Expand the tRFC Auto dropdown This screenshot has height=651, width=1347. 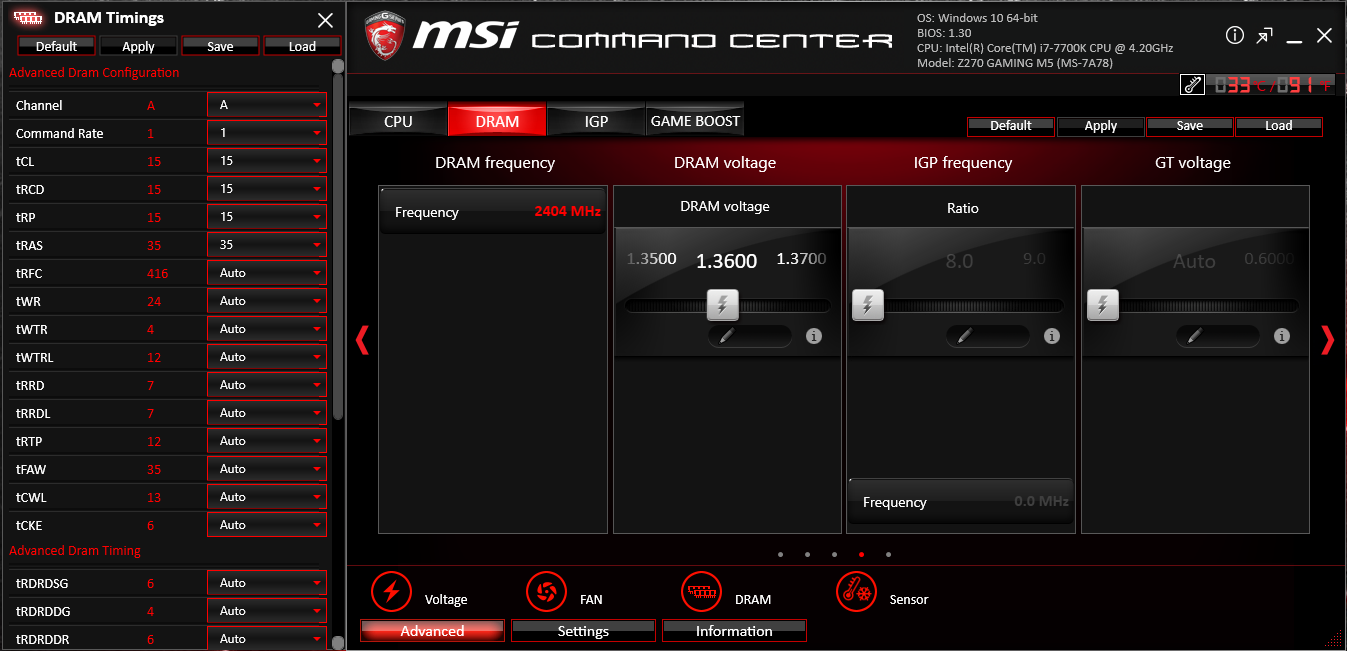point(267,273)
